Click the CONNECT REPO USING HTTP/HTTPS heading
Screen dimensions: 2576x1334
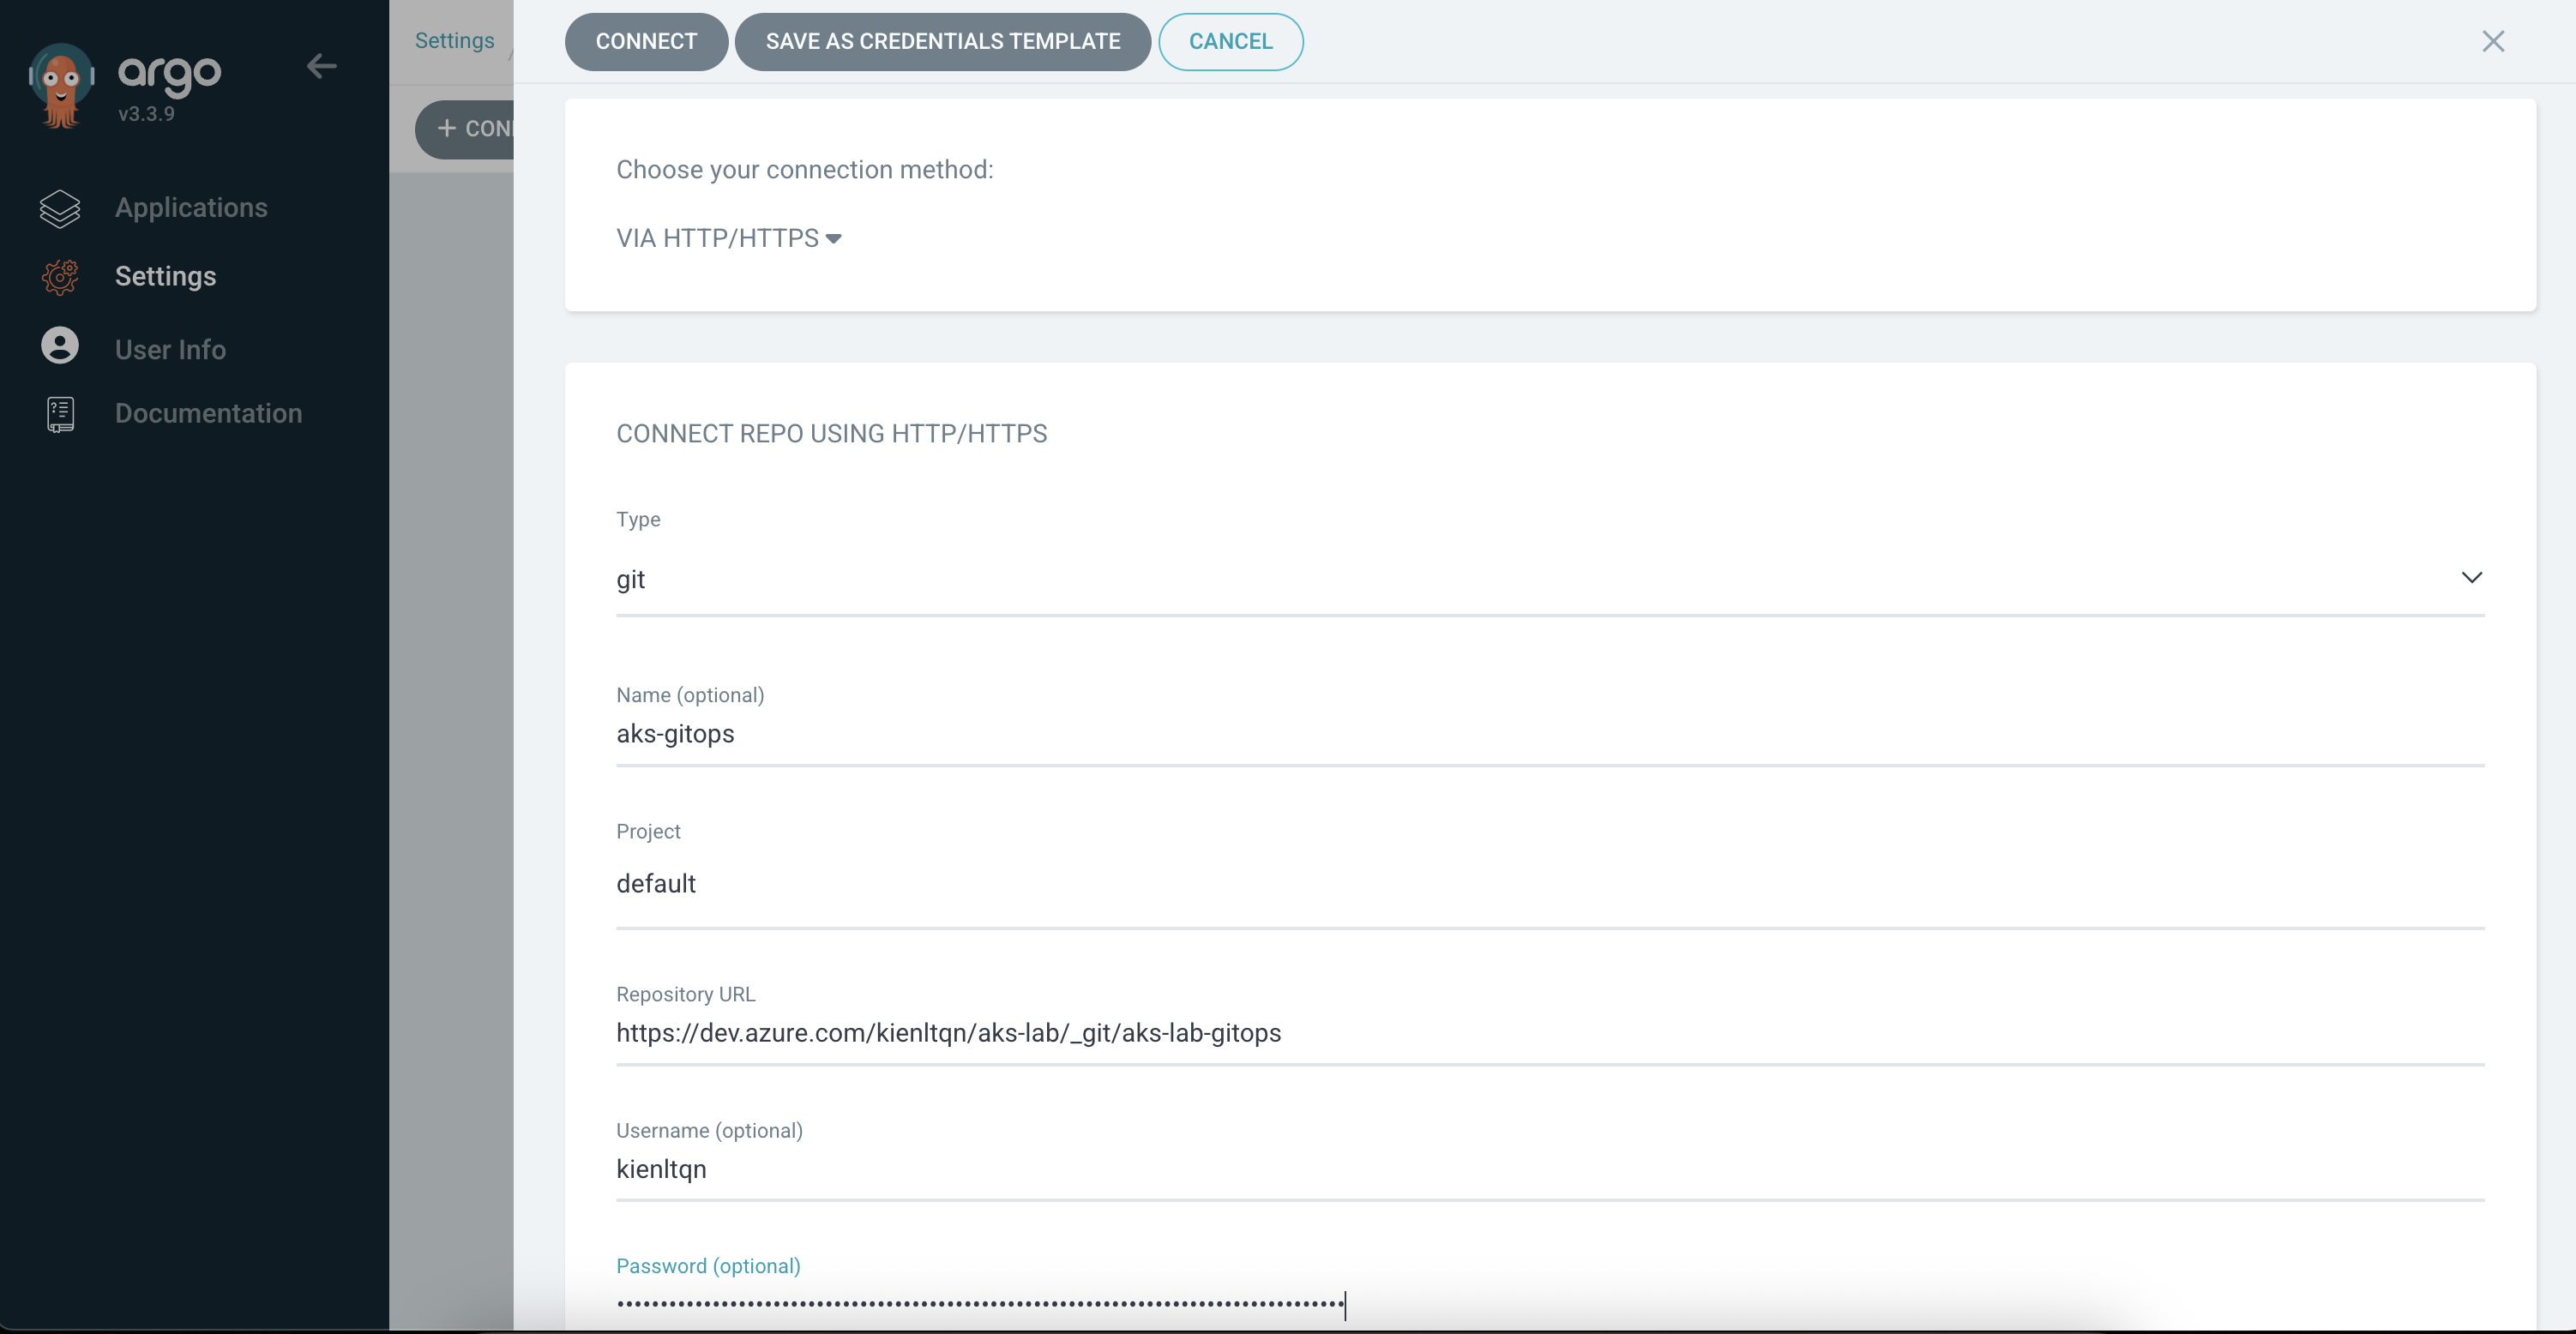tap(831, 434)
